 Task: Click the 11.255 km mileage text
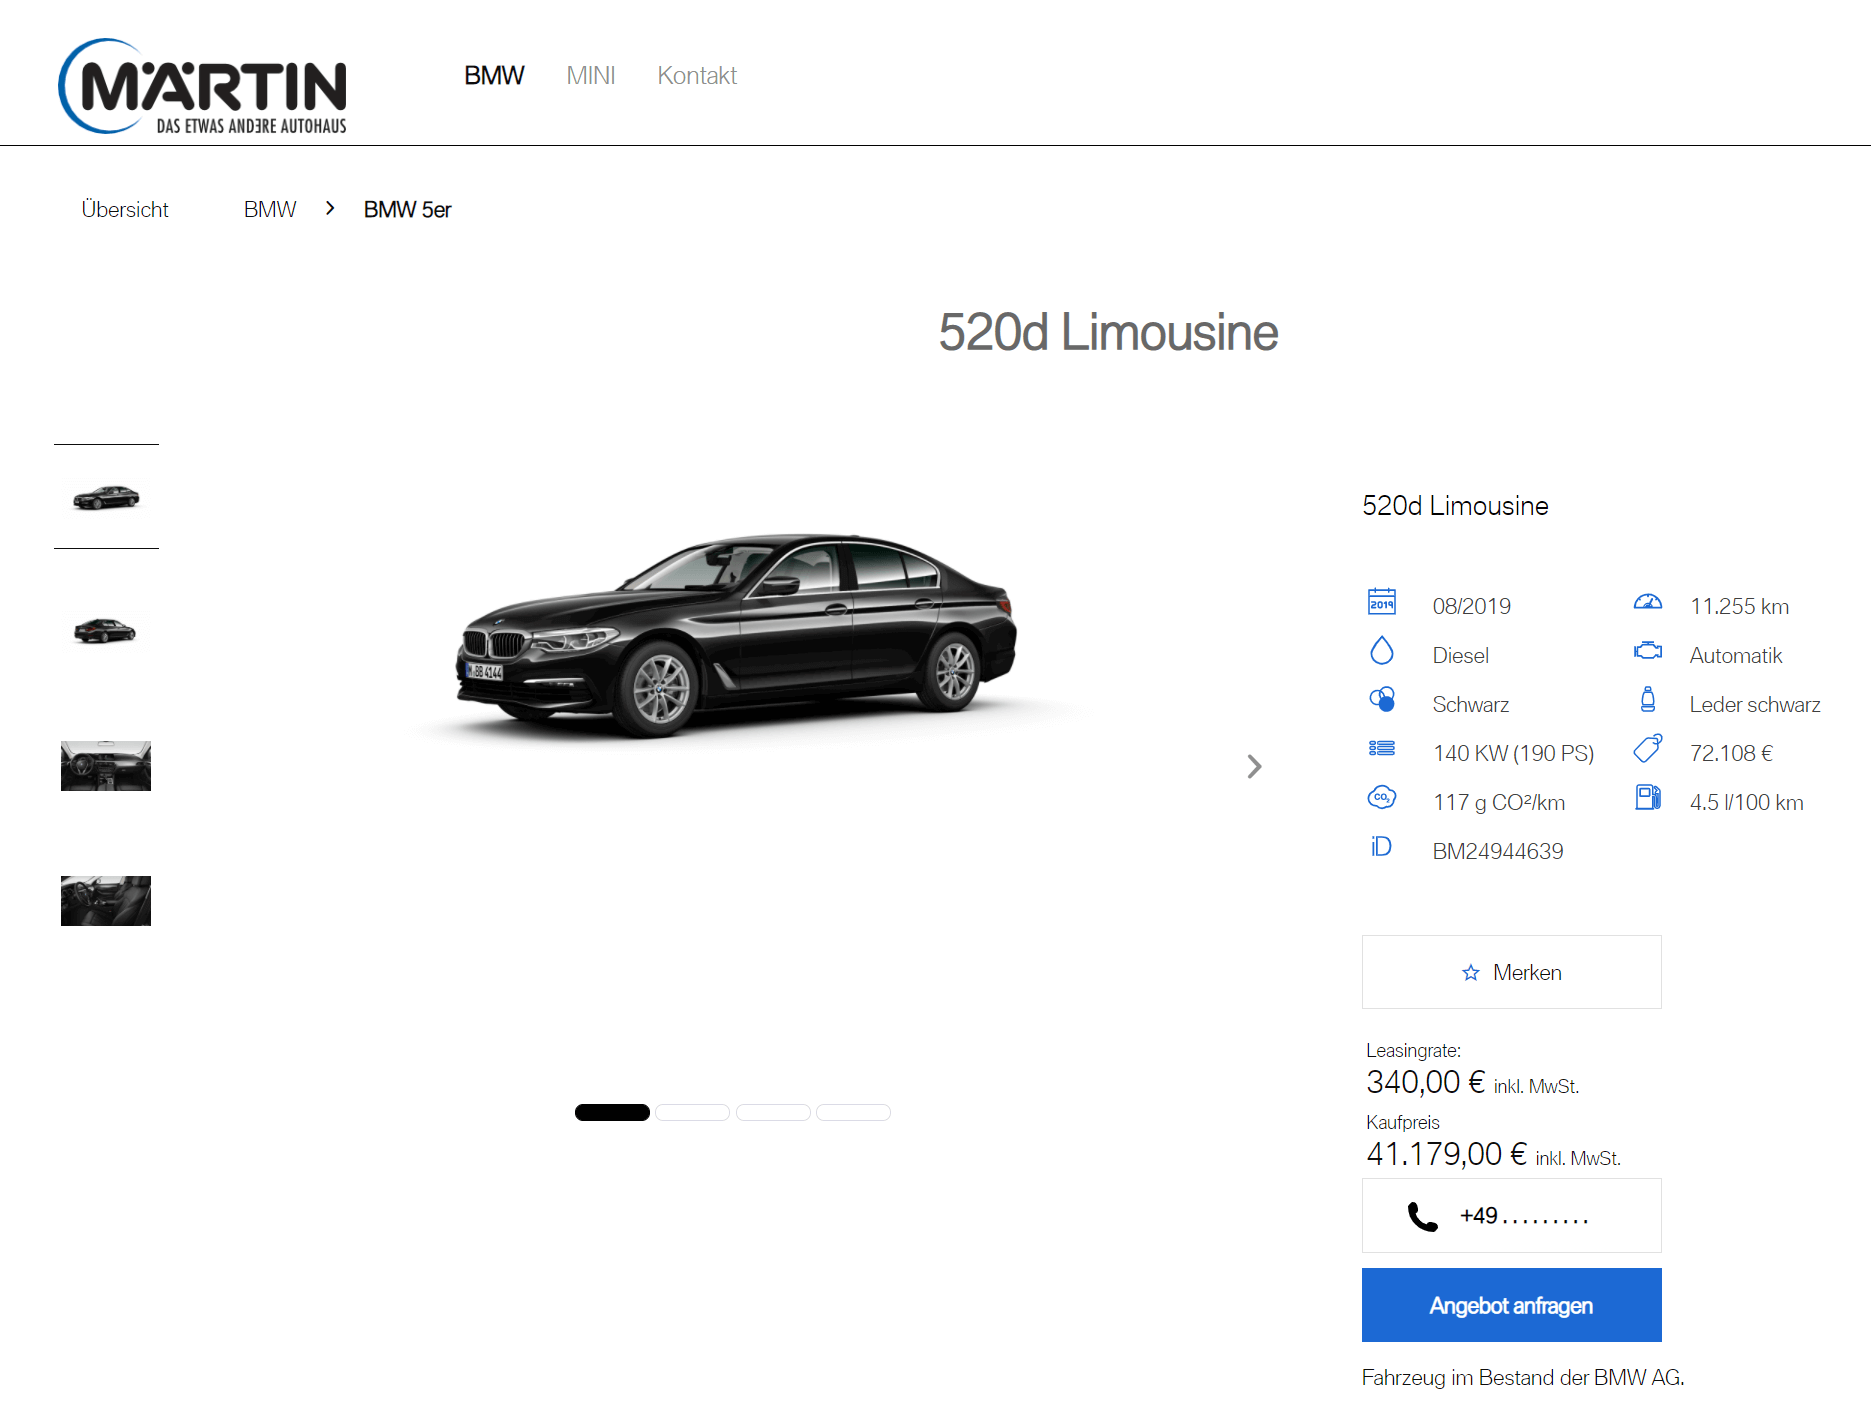tap(1739, 607)
